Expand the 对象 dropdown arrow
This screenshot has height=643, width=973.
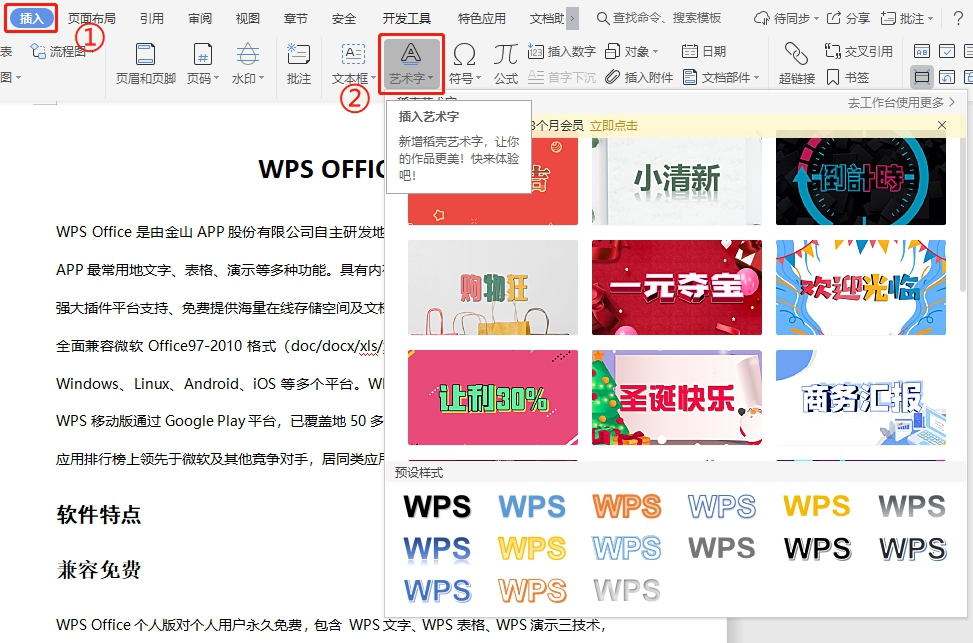pyautogui.click(x=655, y=52)
